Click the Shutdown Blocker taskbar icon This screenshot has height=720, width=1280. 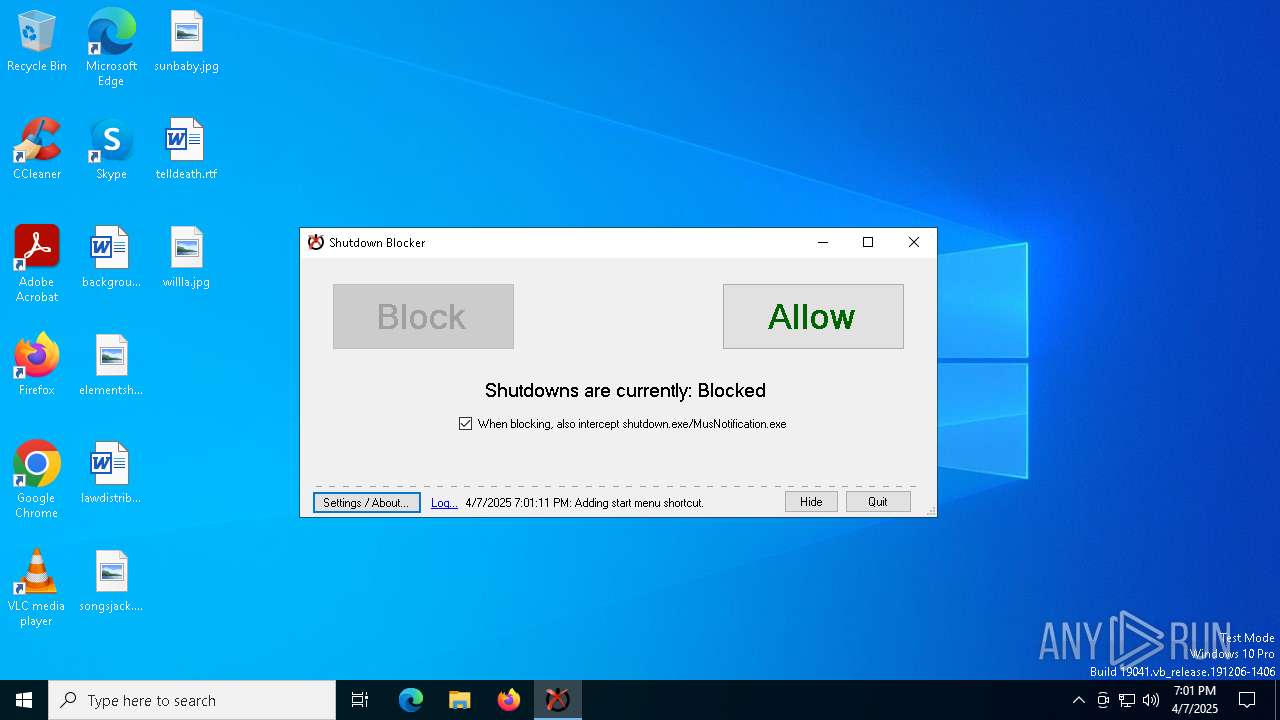coord(558,700)
